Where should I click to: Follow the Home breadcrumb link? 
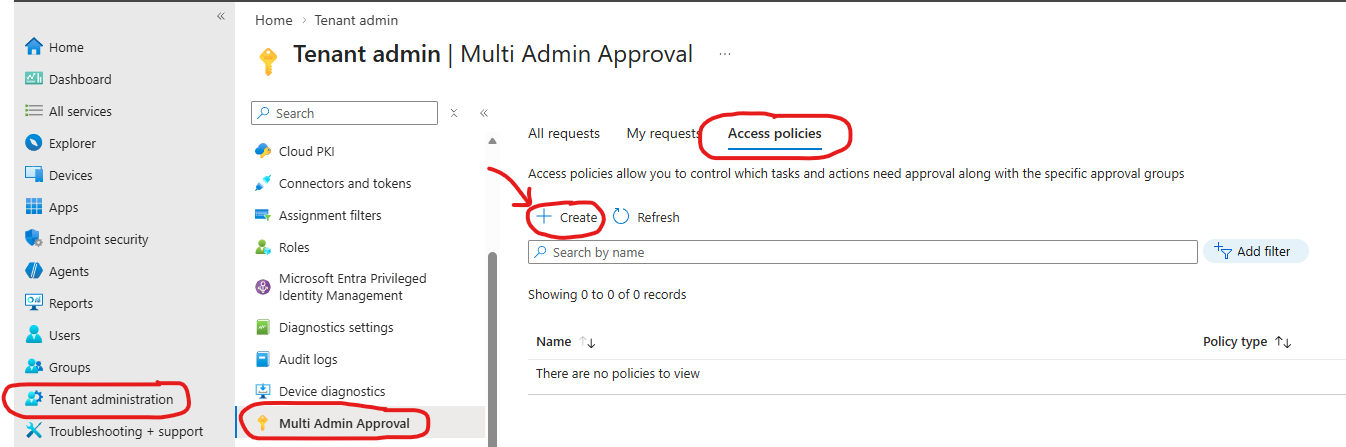[x=274, y=20]
